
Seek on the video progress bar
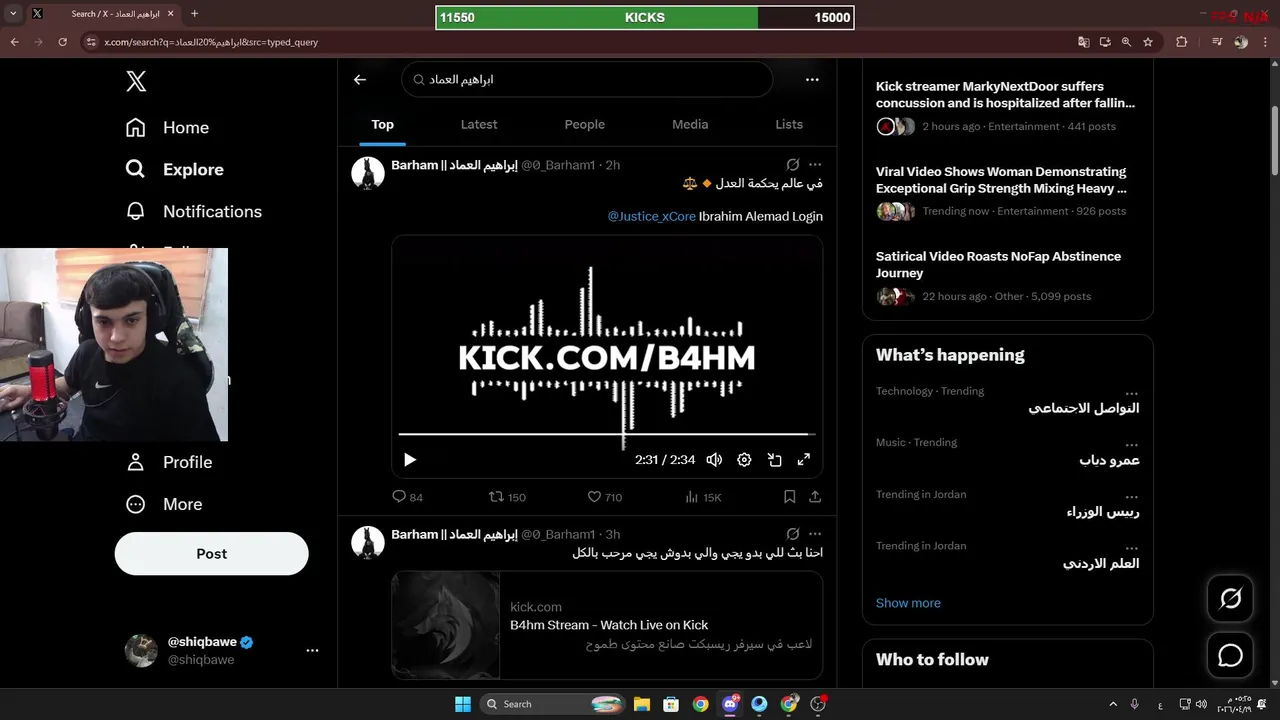(x=607, y=434)
